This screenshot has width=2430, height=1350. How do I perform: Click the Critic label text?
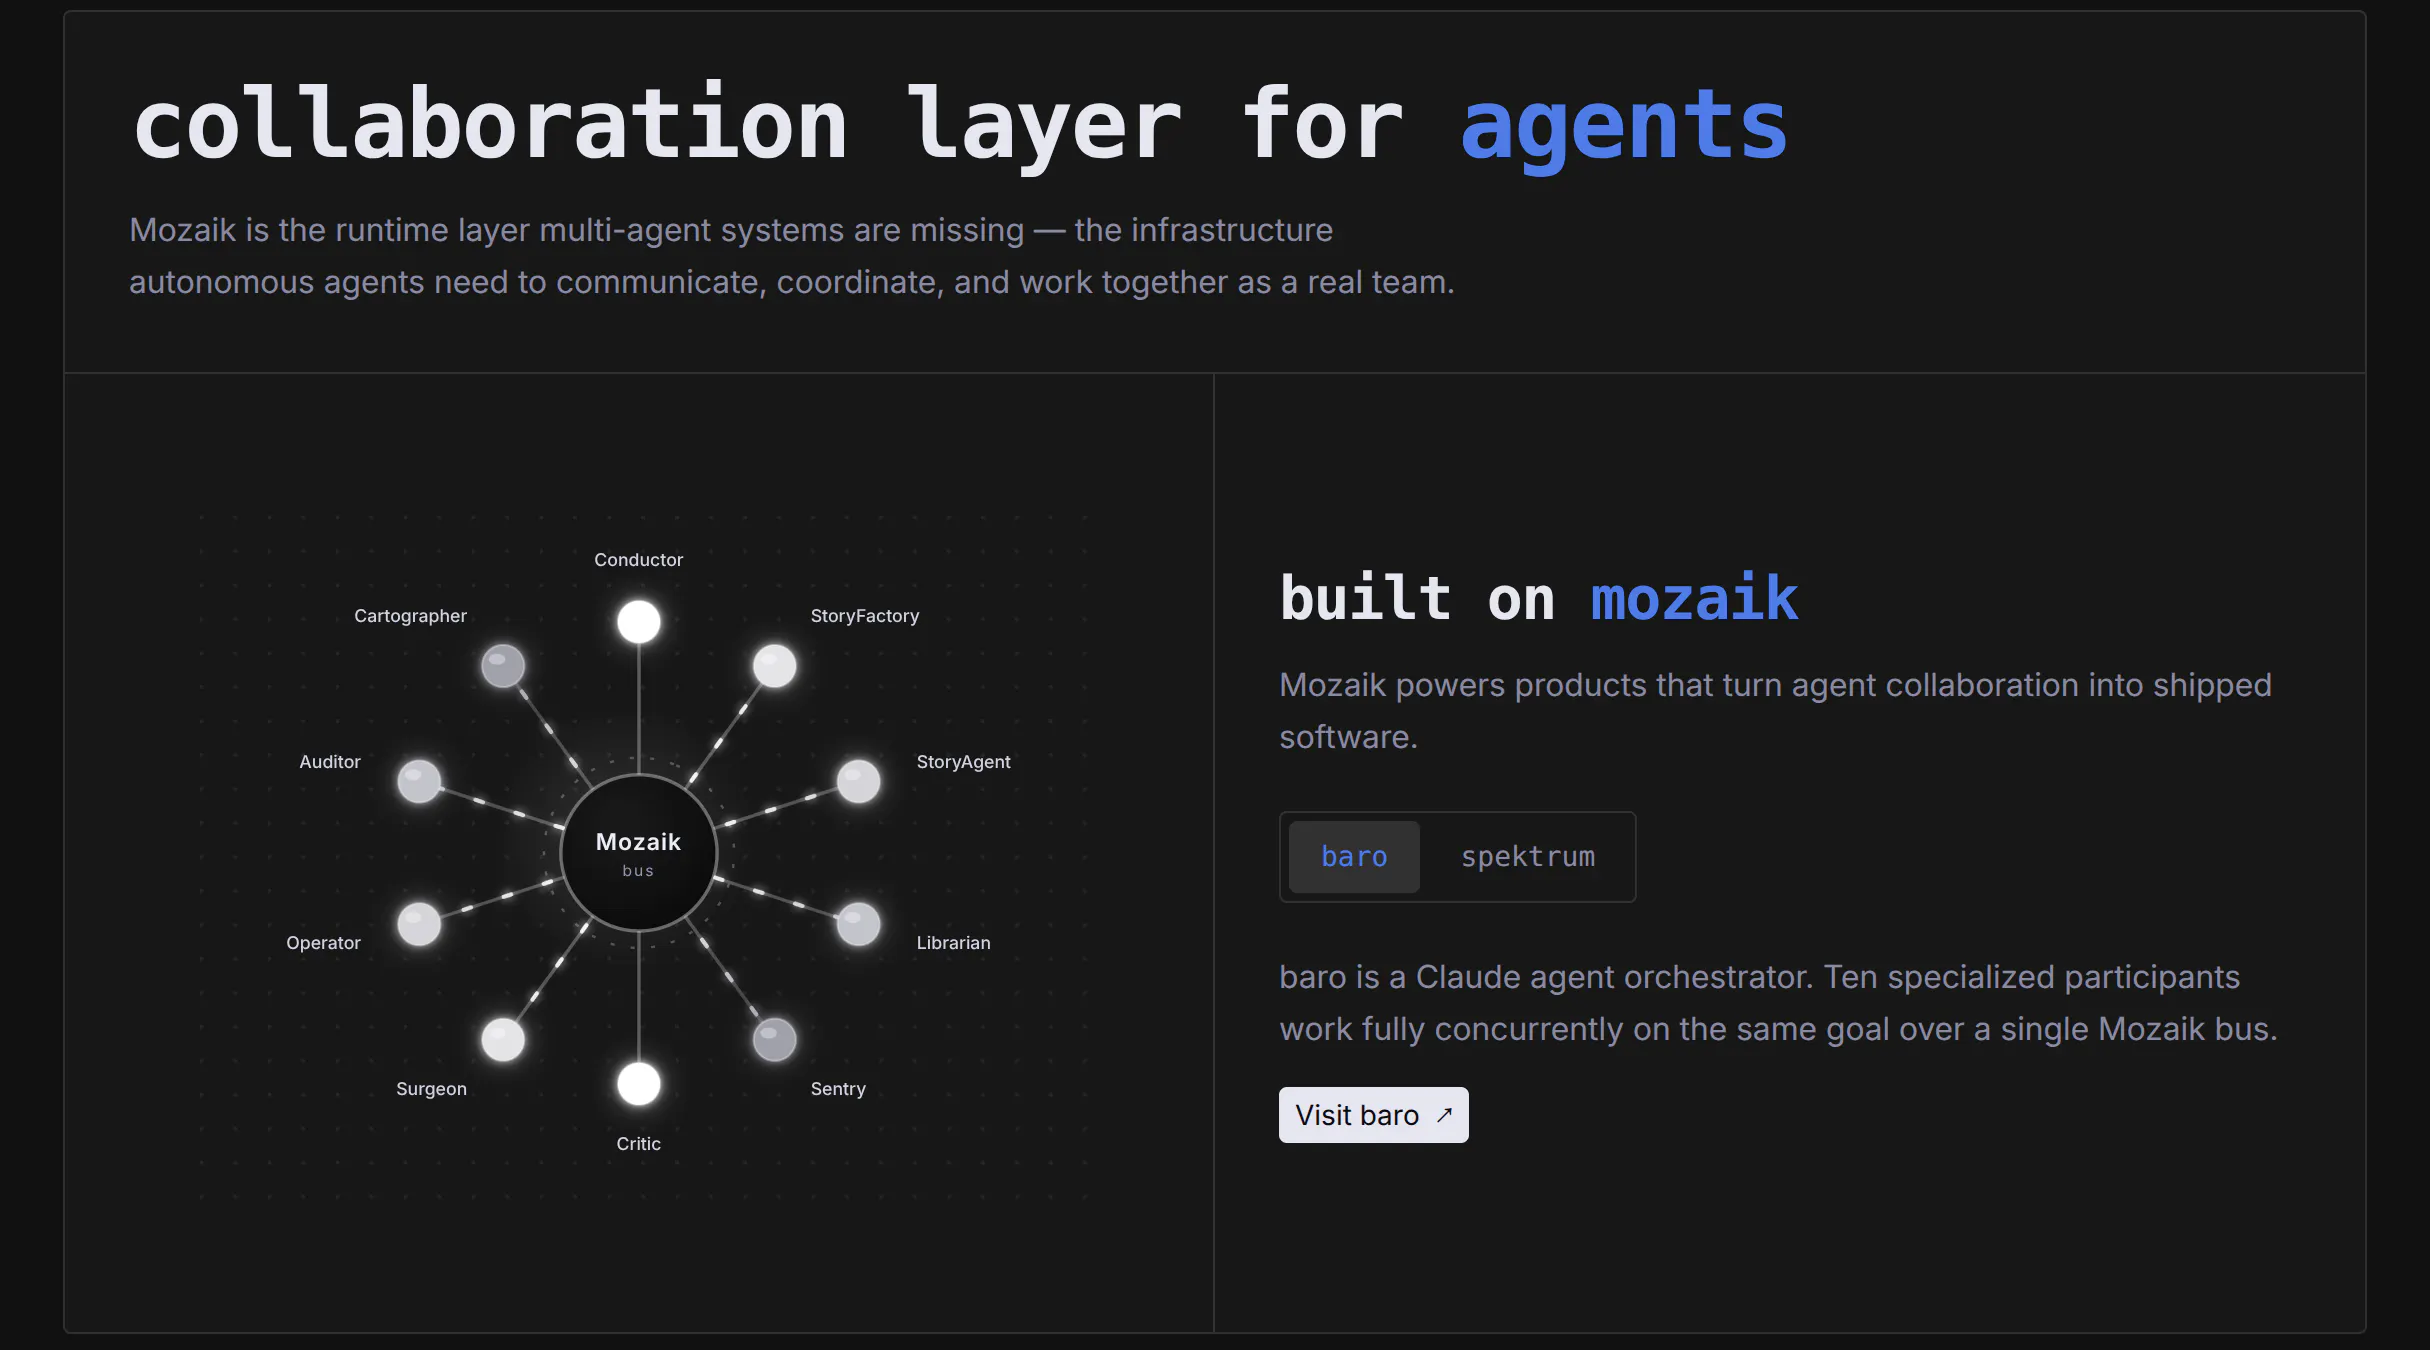639,1144
